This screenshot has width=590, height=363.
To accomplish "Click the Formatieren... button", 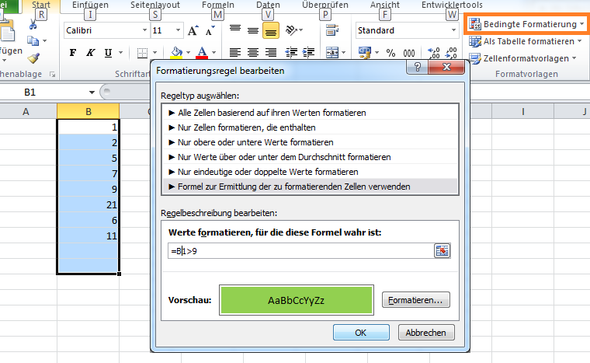I will click(416, 300).
